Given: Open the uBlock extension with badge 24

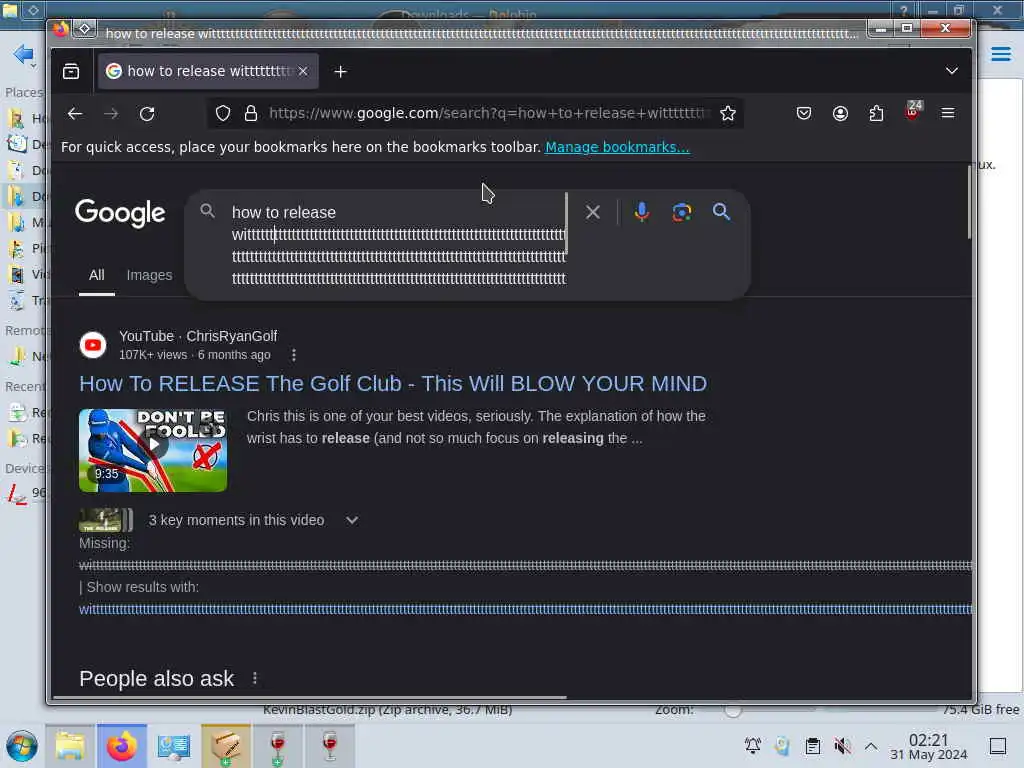Looking at the screenshot, I should (x=913, y=112).
